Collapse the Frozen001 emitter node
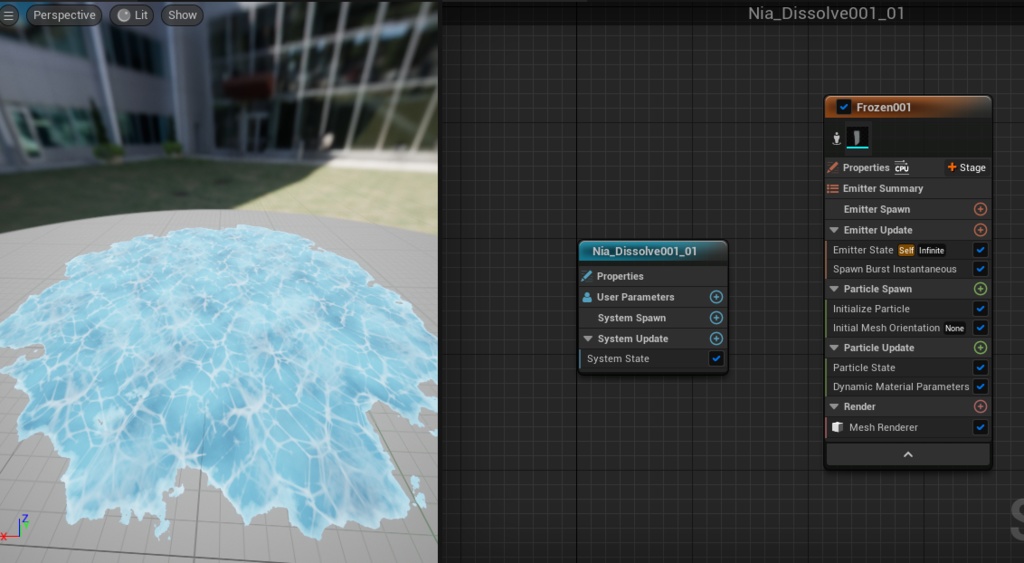Viewport: 1024px width, 563px height. [x=908, y=455]
